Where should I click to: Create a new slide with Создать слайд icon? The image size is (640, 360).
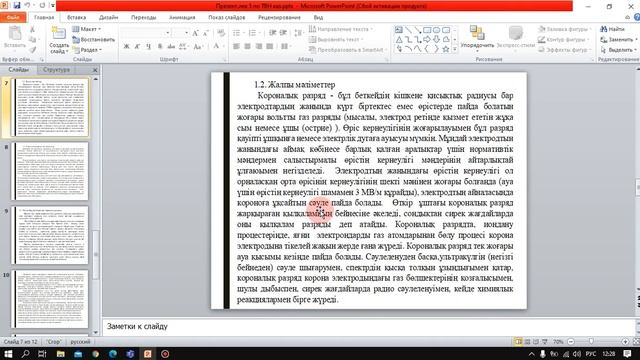point(59,33)
